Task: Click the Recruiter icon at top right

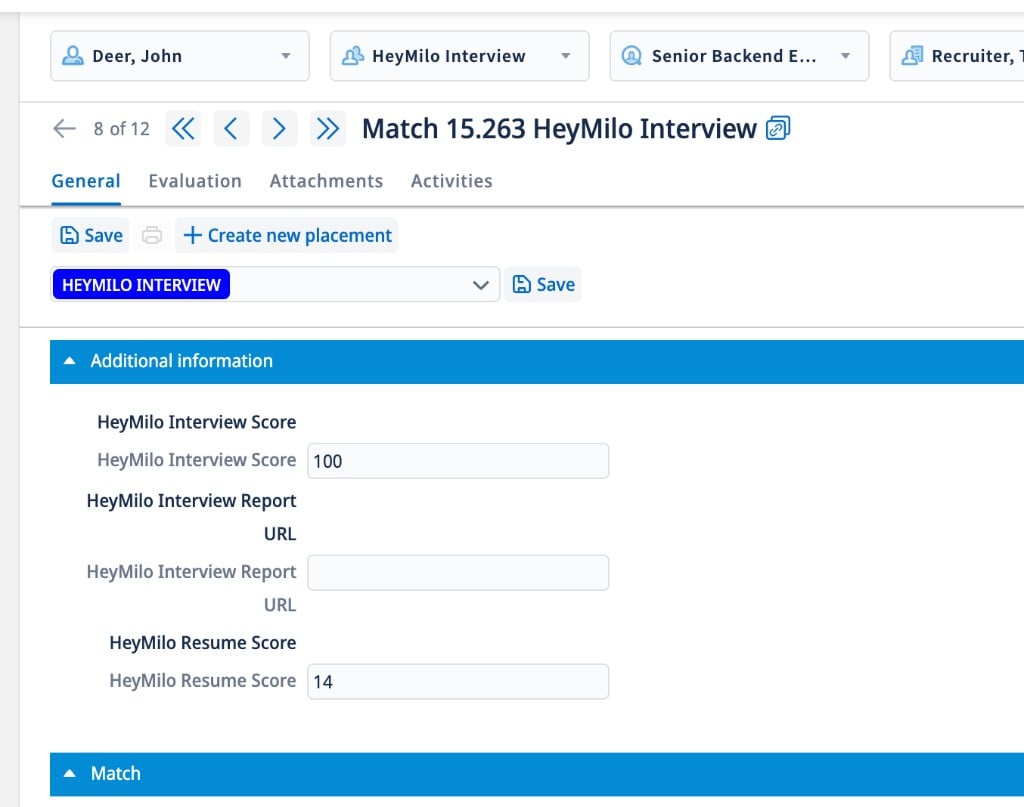Action: pyautogui.click(x=912, y=55)
